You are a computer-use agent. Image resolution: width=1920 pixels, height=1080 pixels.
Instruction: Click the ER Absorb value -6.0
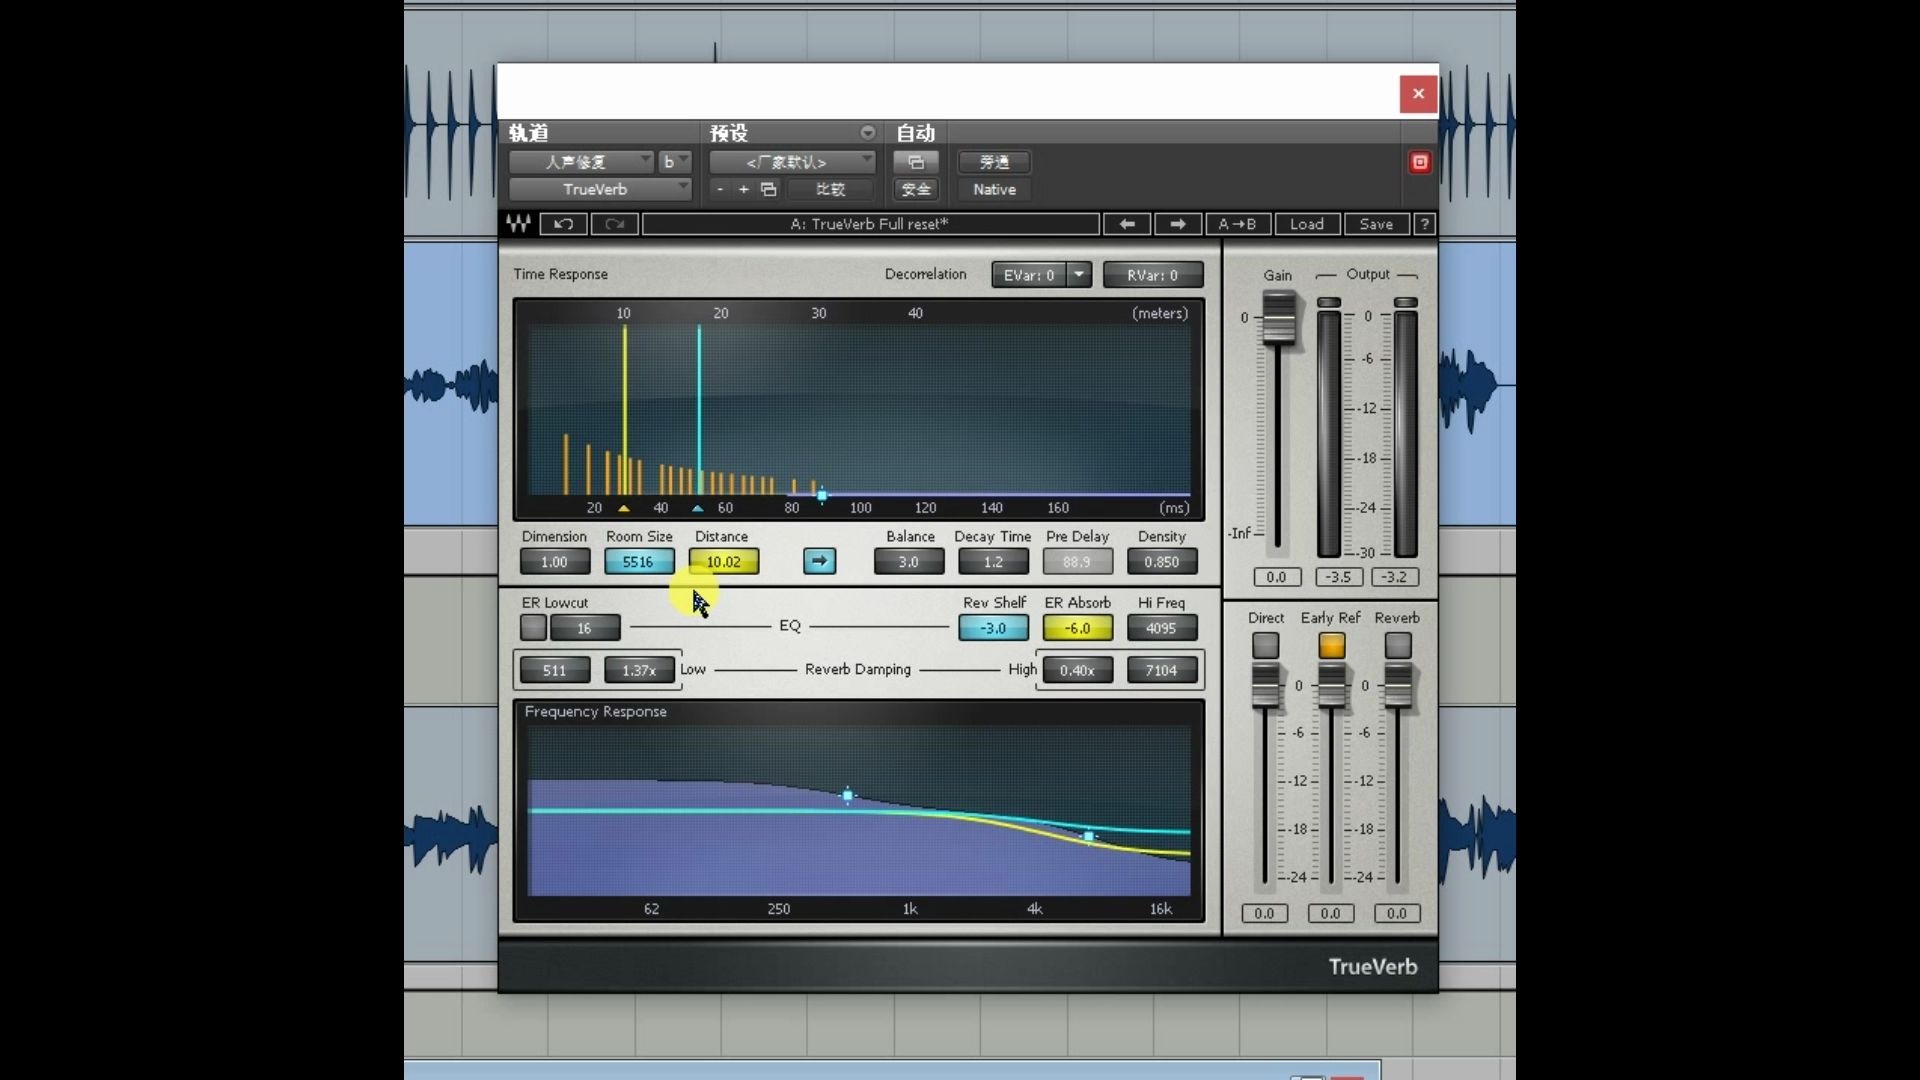click(1077, 628)
